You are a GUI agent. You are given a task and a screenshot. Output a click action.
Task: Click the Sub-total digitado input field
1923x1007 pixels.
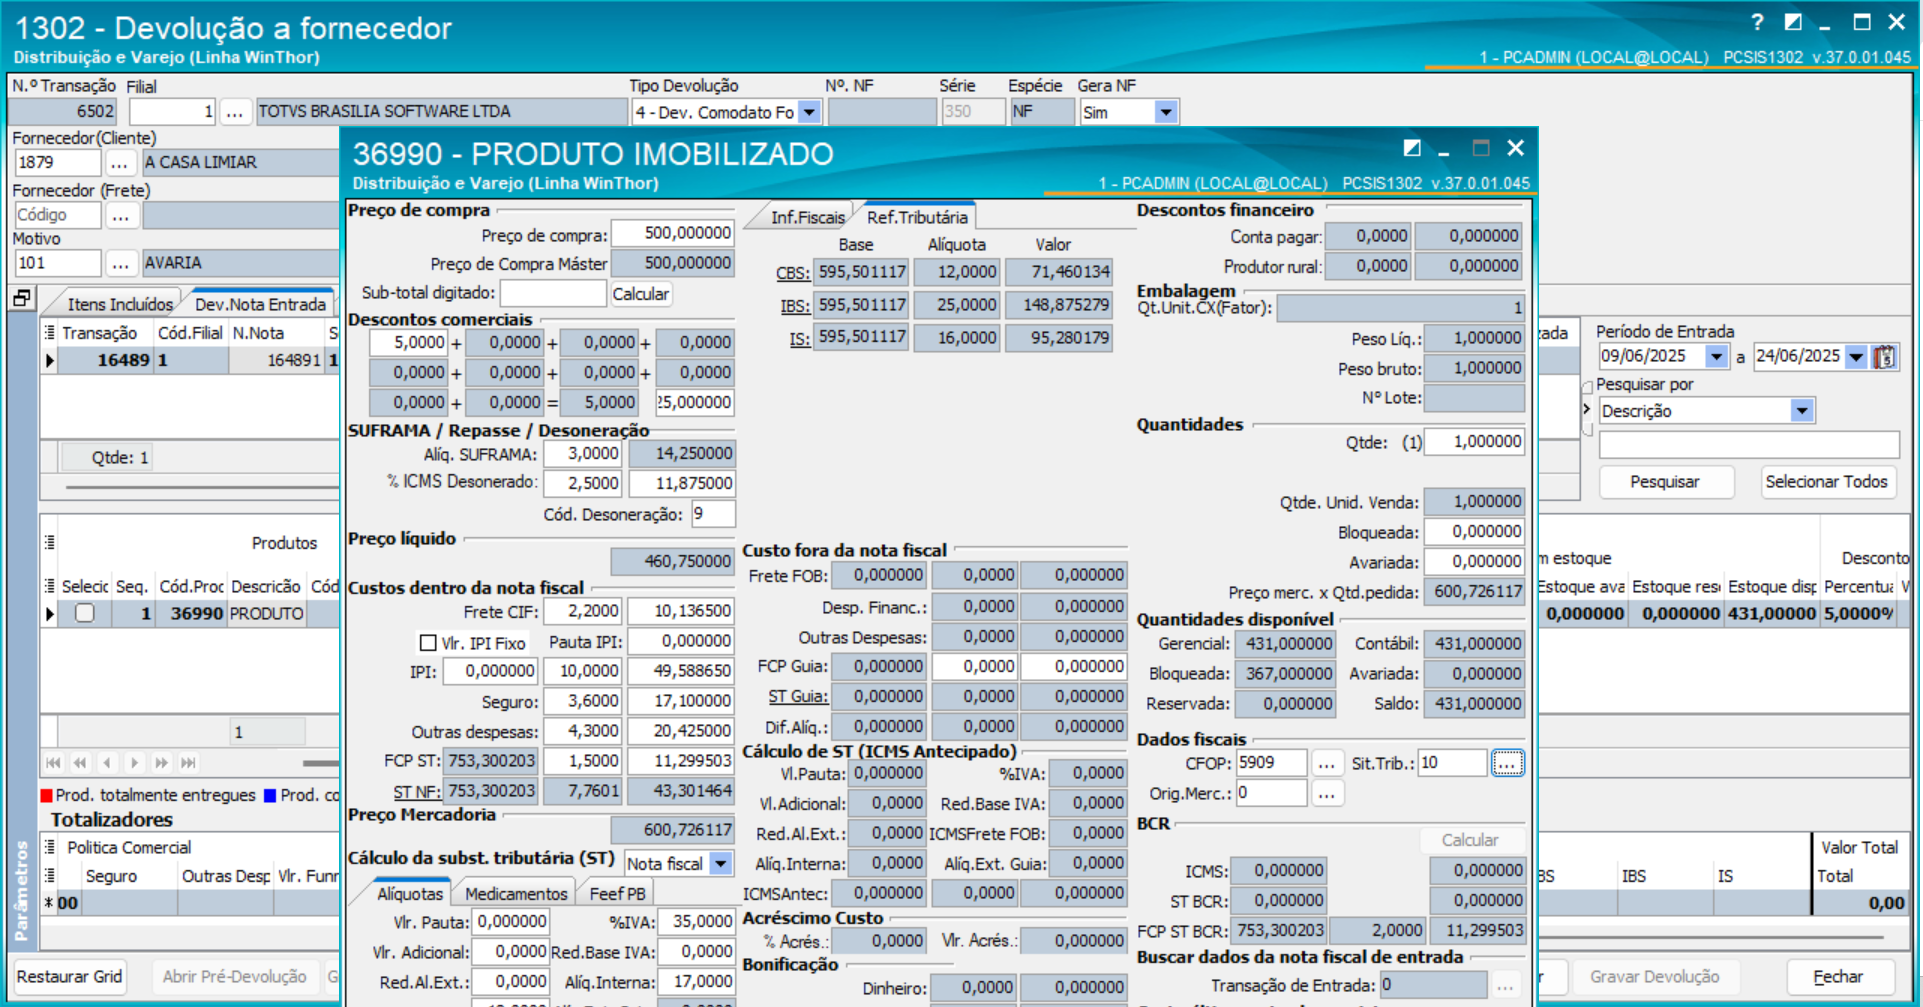pyautogui.click(x=553, y=293)
